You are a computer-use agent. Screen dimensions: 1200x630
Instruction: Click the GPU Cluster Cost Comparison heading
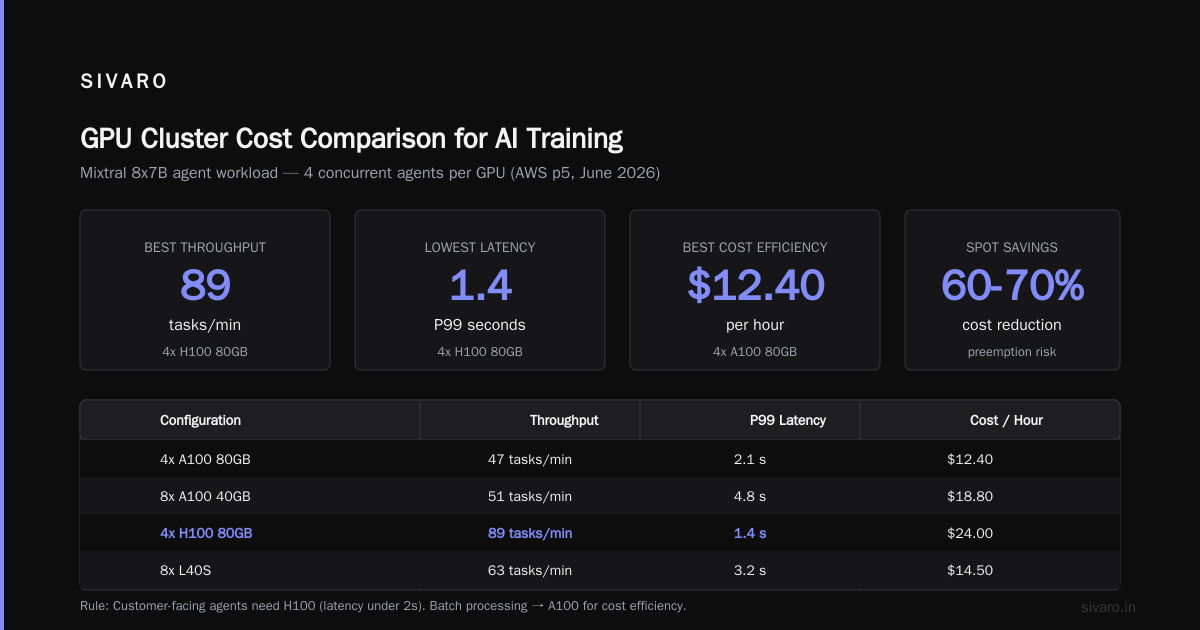click(x=351, y=138)
